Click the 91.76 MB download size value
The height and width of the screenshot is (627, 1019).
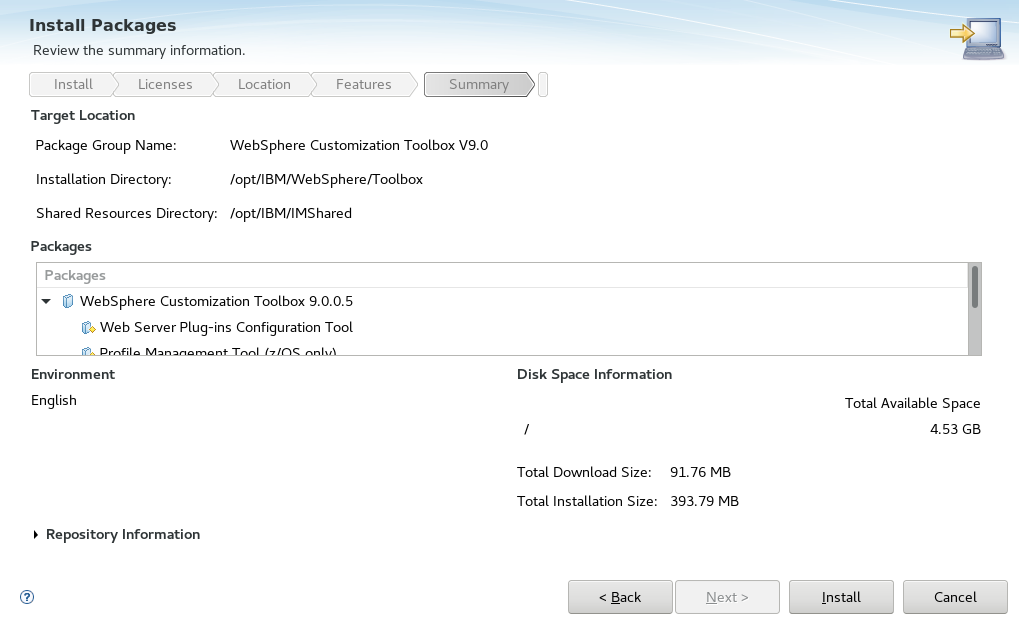[701, 472]
